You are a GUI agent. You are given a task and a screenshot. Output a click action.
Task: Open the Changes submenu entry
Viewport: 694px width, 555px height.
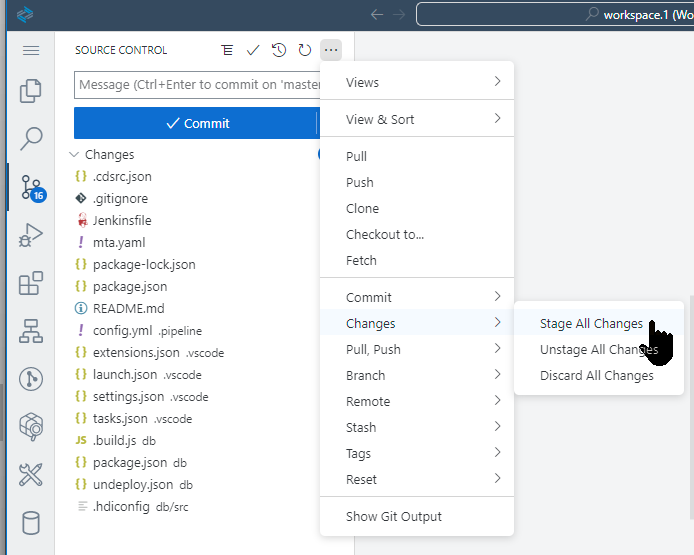pyautogui.click(x=417, y=324)
